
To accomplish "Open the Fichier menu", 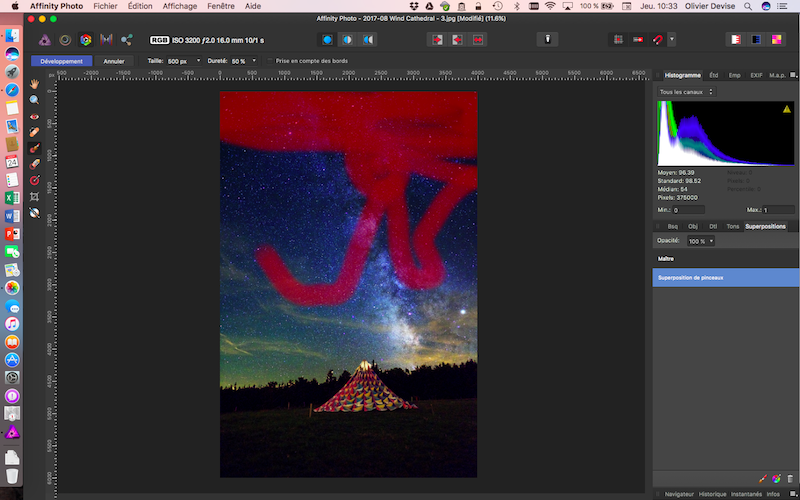I will tap(105, 6).
